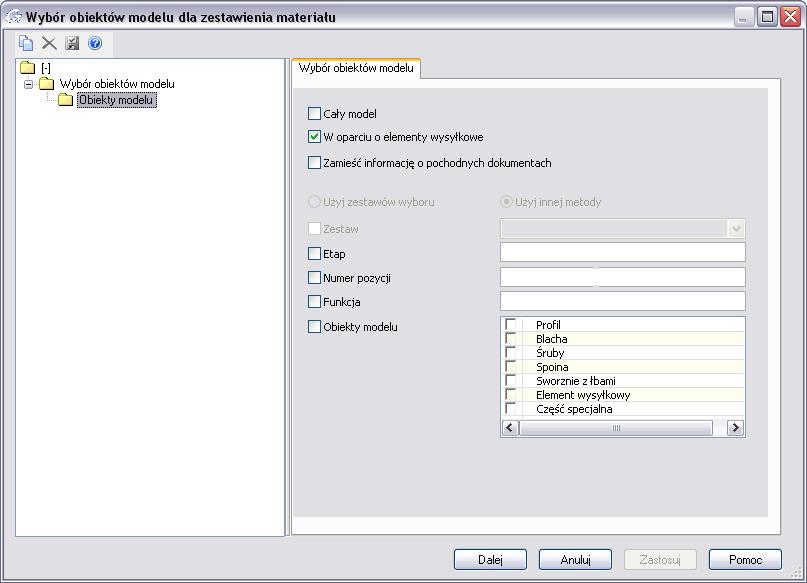The height and width of the screenshot is (583, 807).
Task: Click the delete X toolbar icon
Action: click(x=49, y=43)
